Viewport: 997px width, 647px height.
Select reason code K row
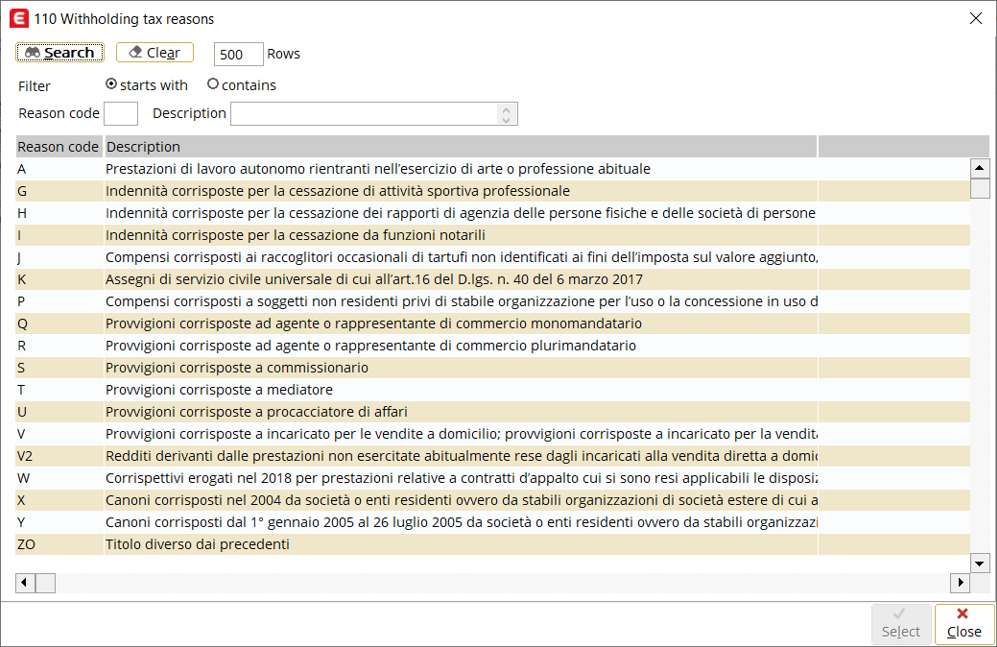[x=493, y=280]
